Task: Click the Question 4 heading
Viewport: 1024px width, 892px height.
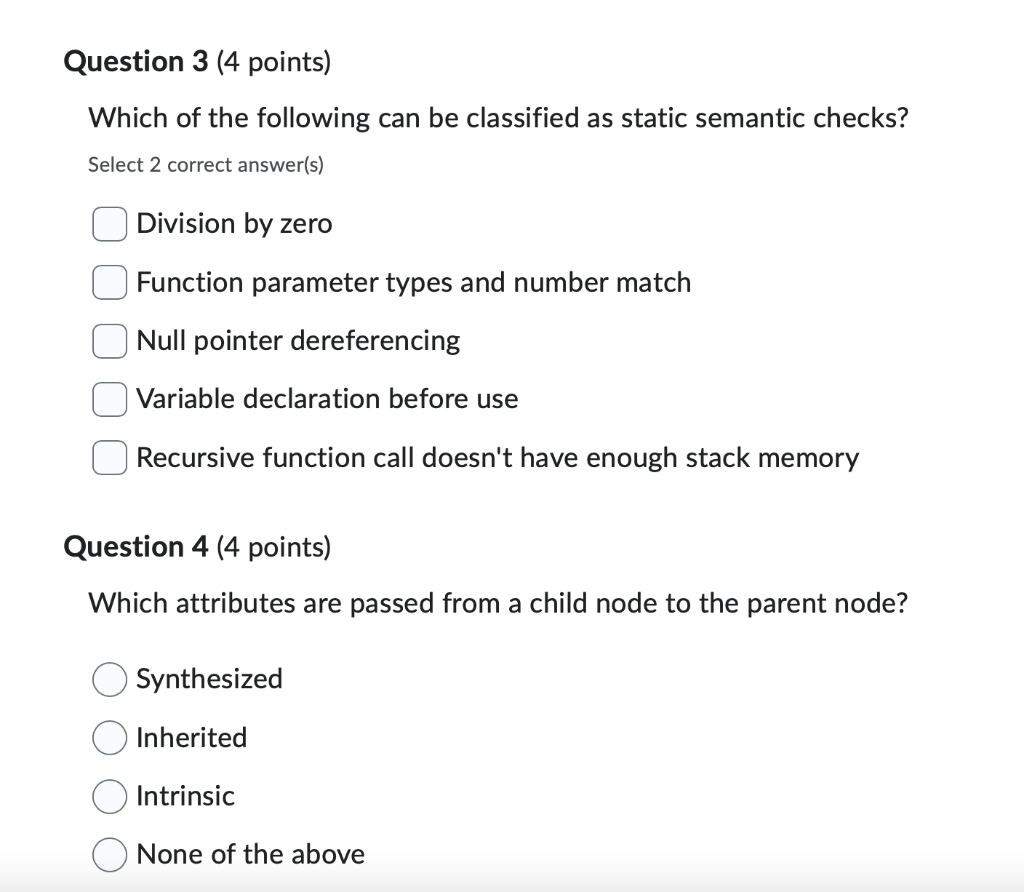Action: tap(135, 547)
